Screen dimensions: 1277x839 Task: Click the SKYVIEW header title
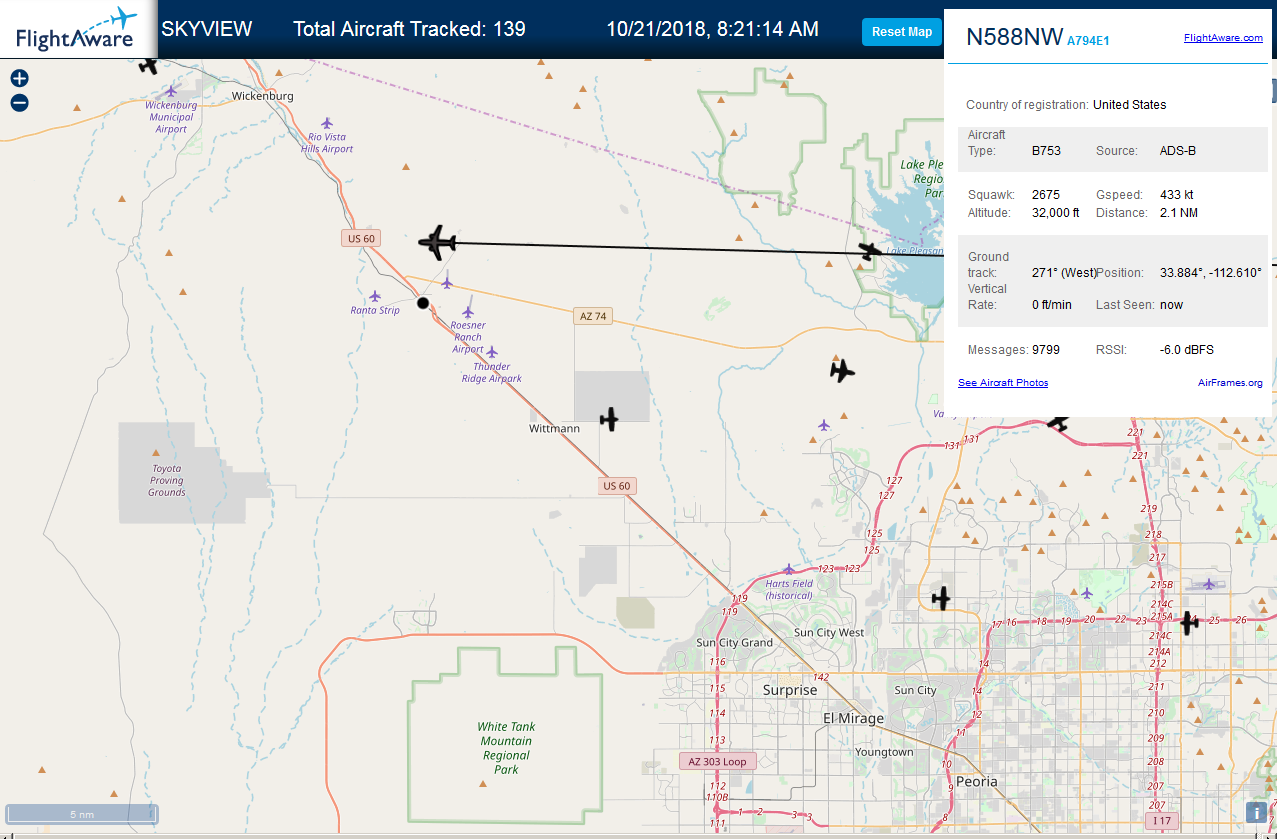207,29
